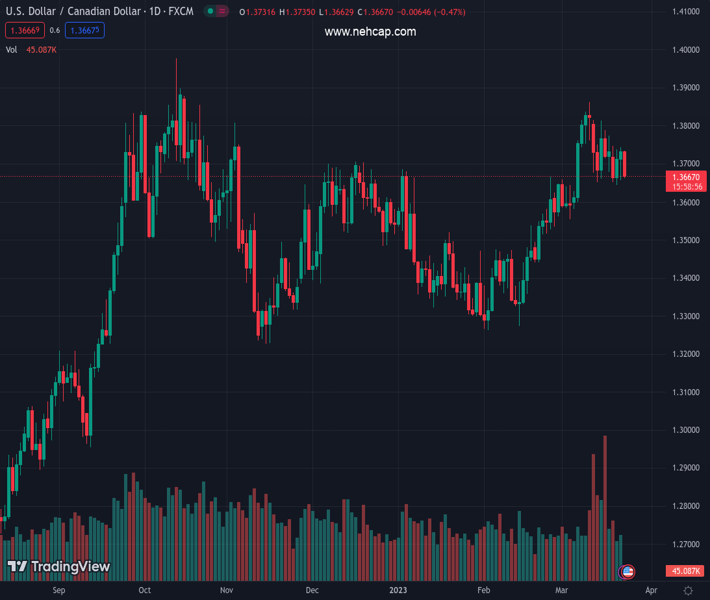The width and height of the screenshot is (710, 600).
Task: Open the TradingView logo link
Action: [59, 566]
